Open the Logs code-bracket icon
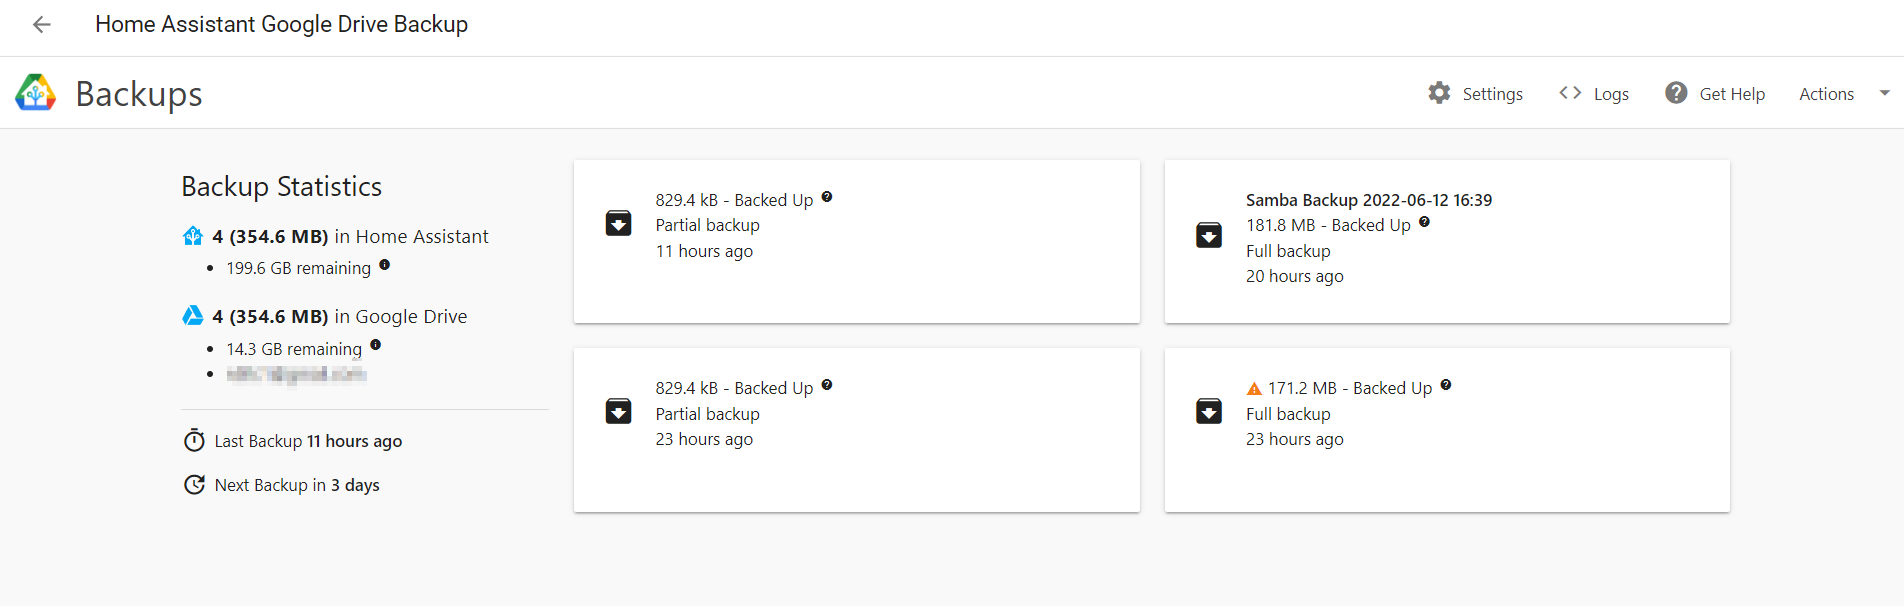 click(x=1570, y=93)
